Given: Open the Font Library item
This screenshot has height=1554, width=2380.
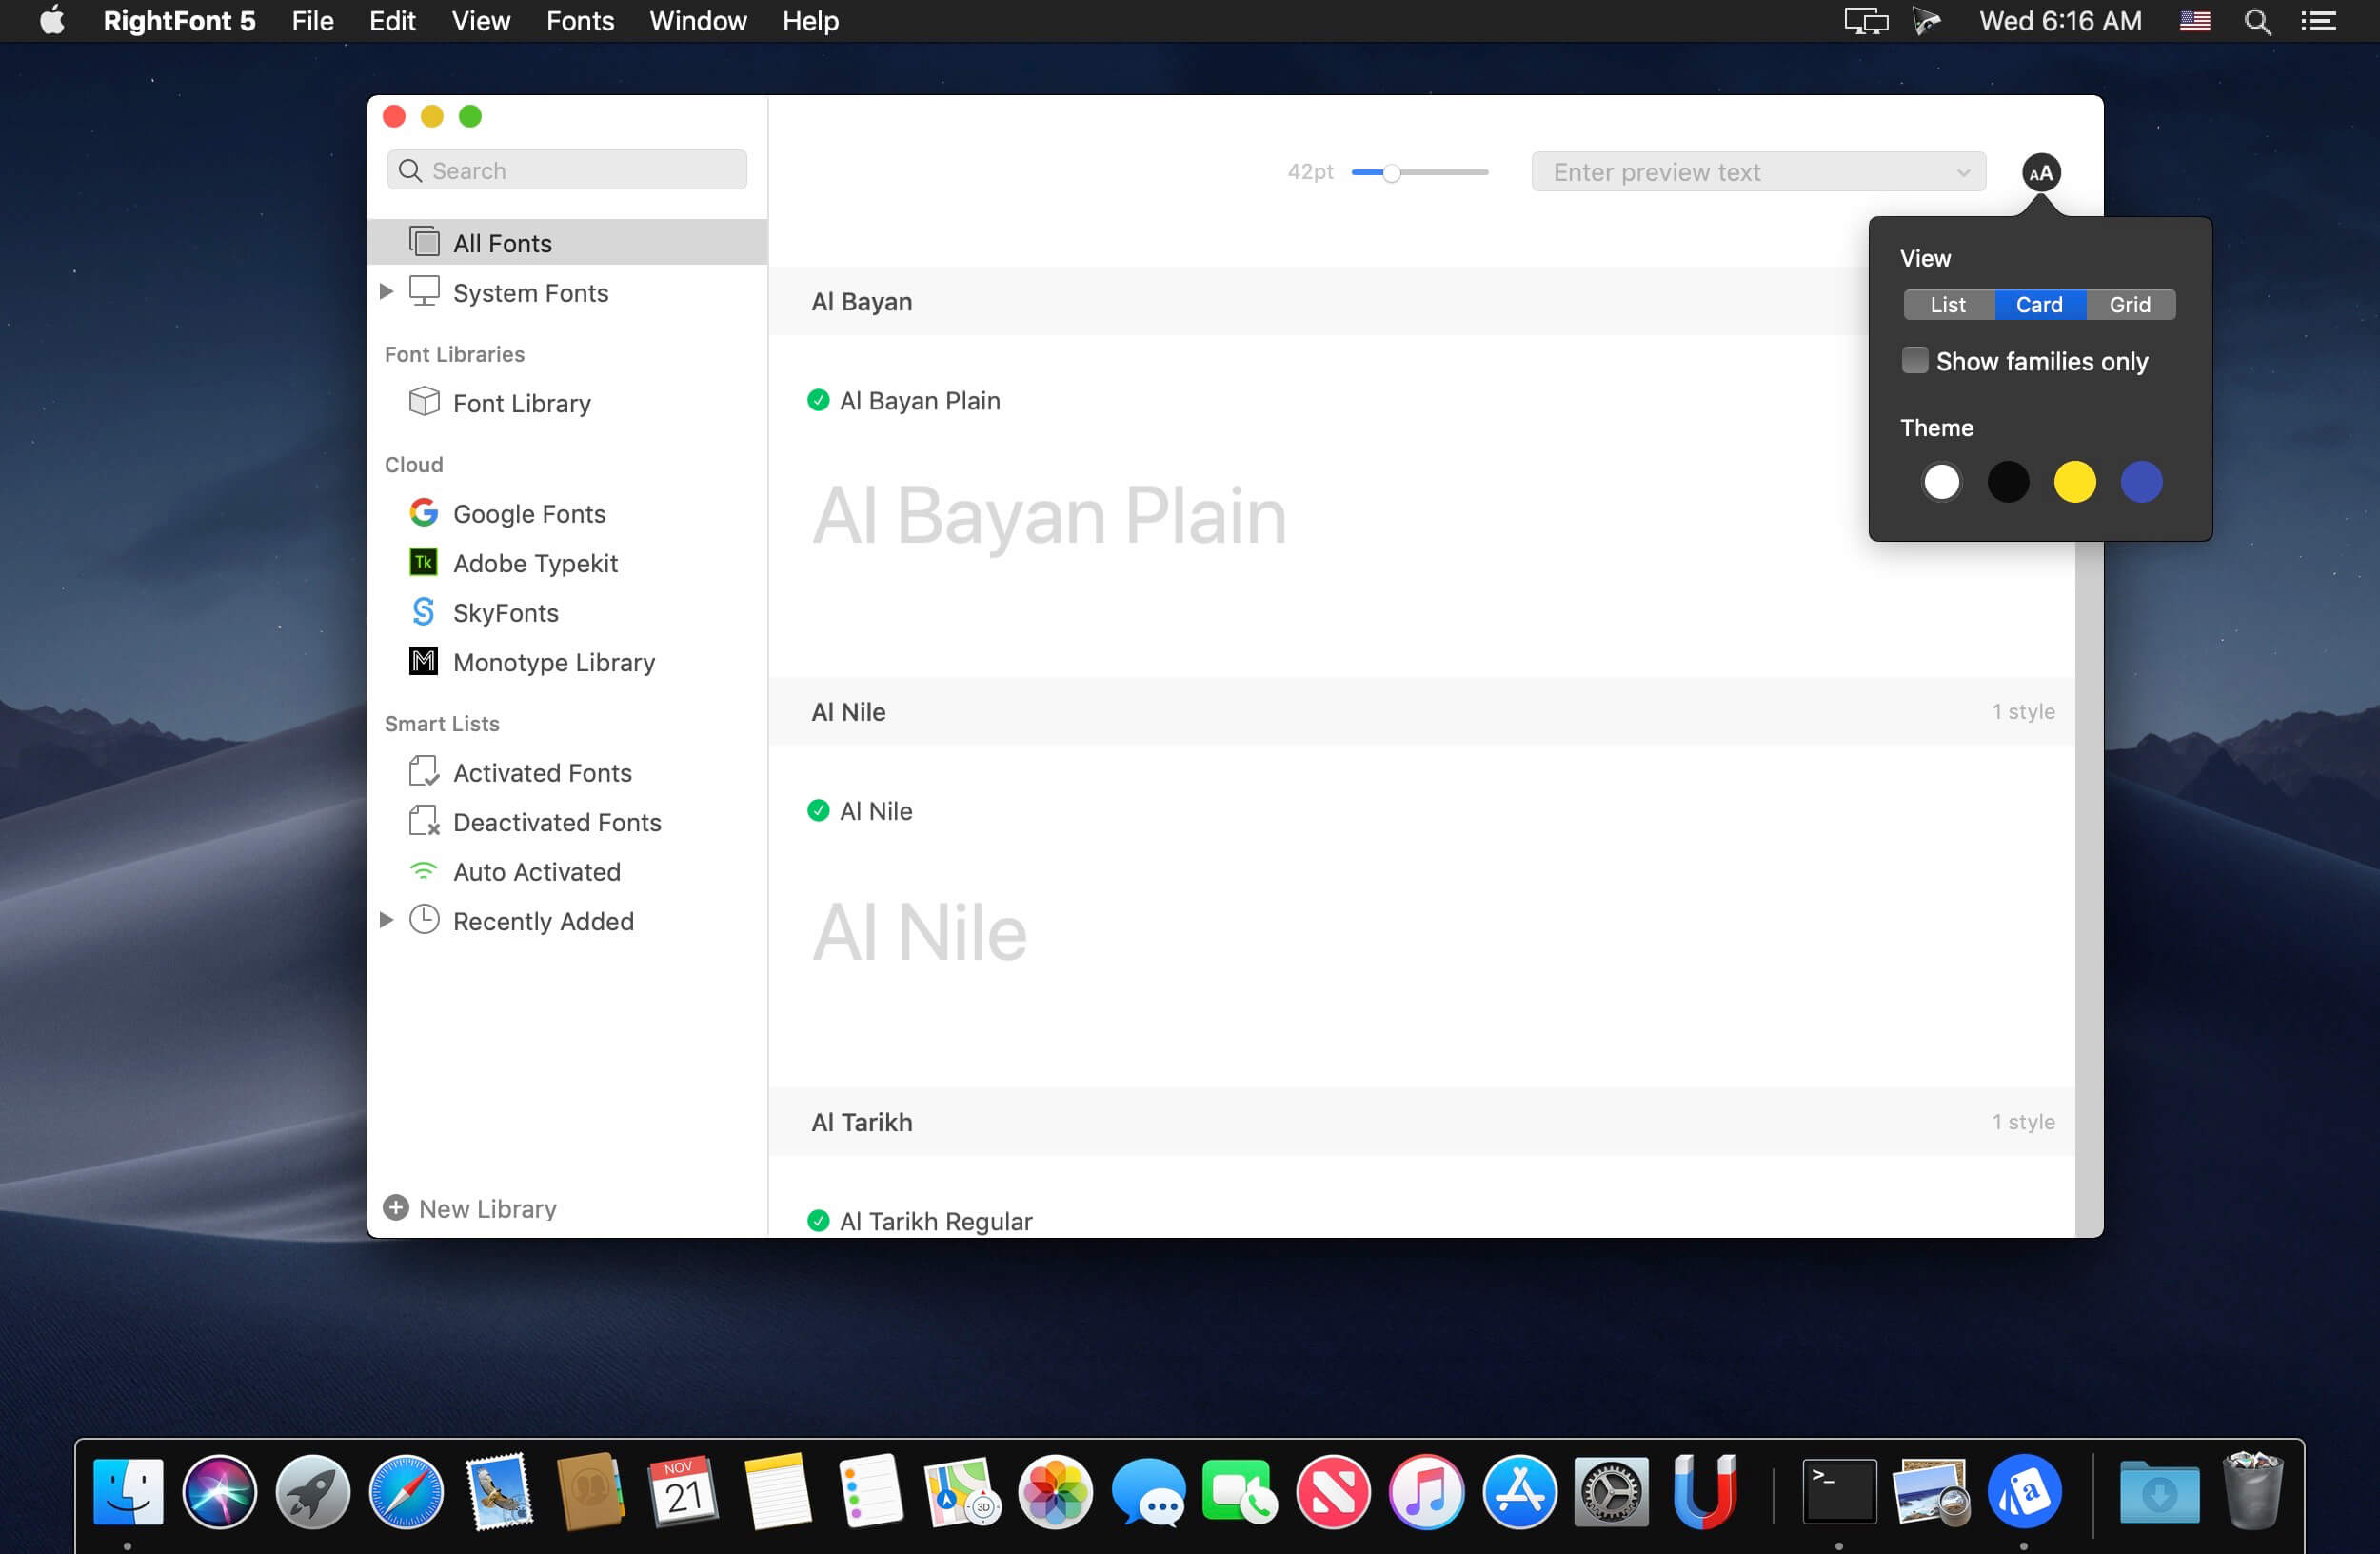Looking at the screenshot, I should tap(521, 403).
